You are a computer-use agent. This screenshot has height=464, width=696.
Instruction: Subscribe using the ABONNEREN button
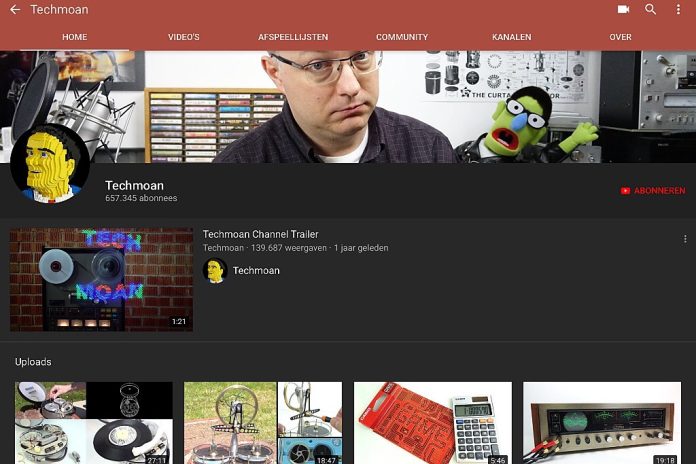pyautogui.click(x=652, y=191)
